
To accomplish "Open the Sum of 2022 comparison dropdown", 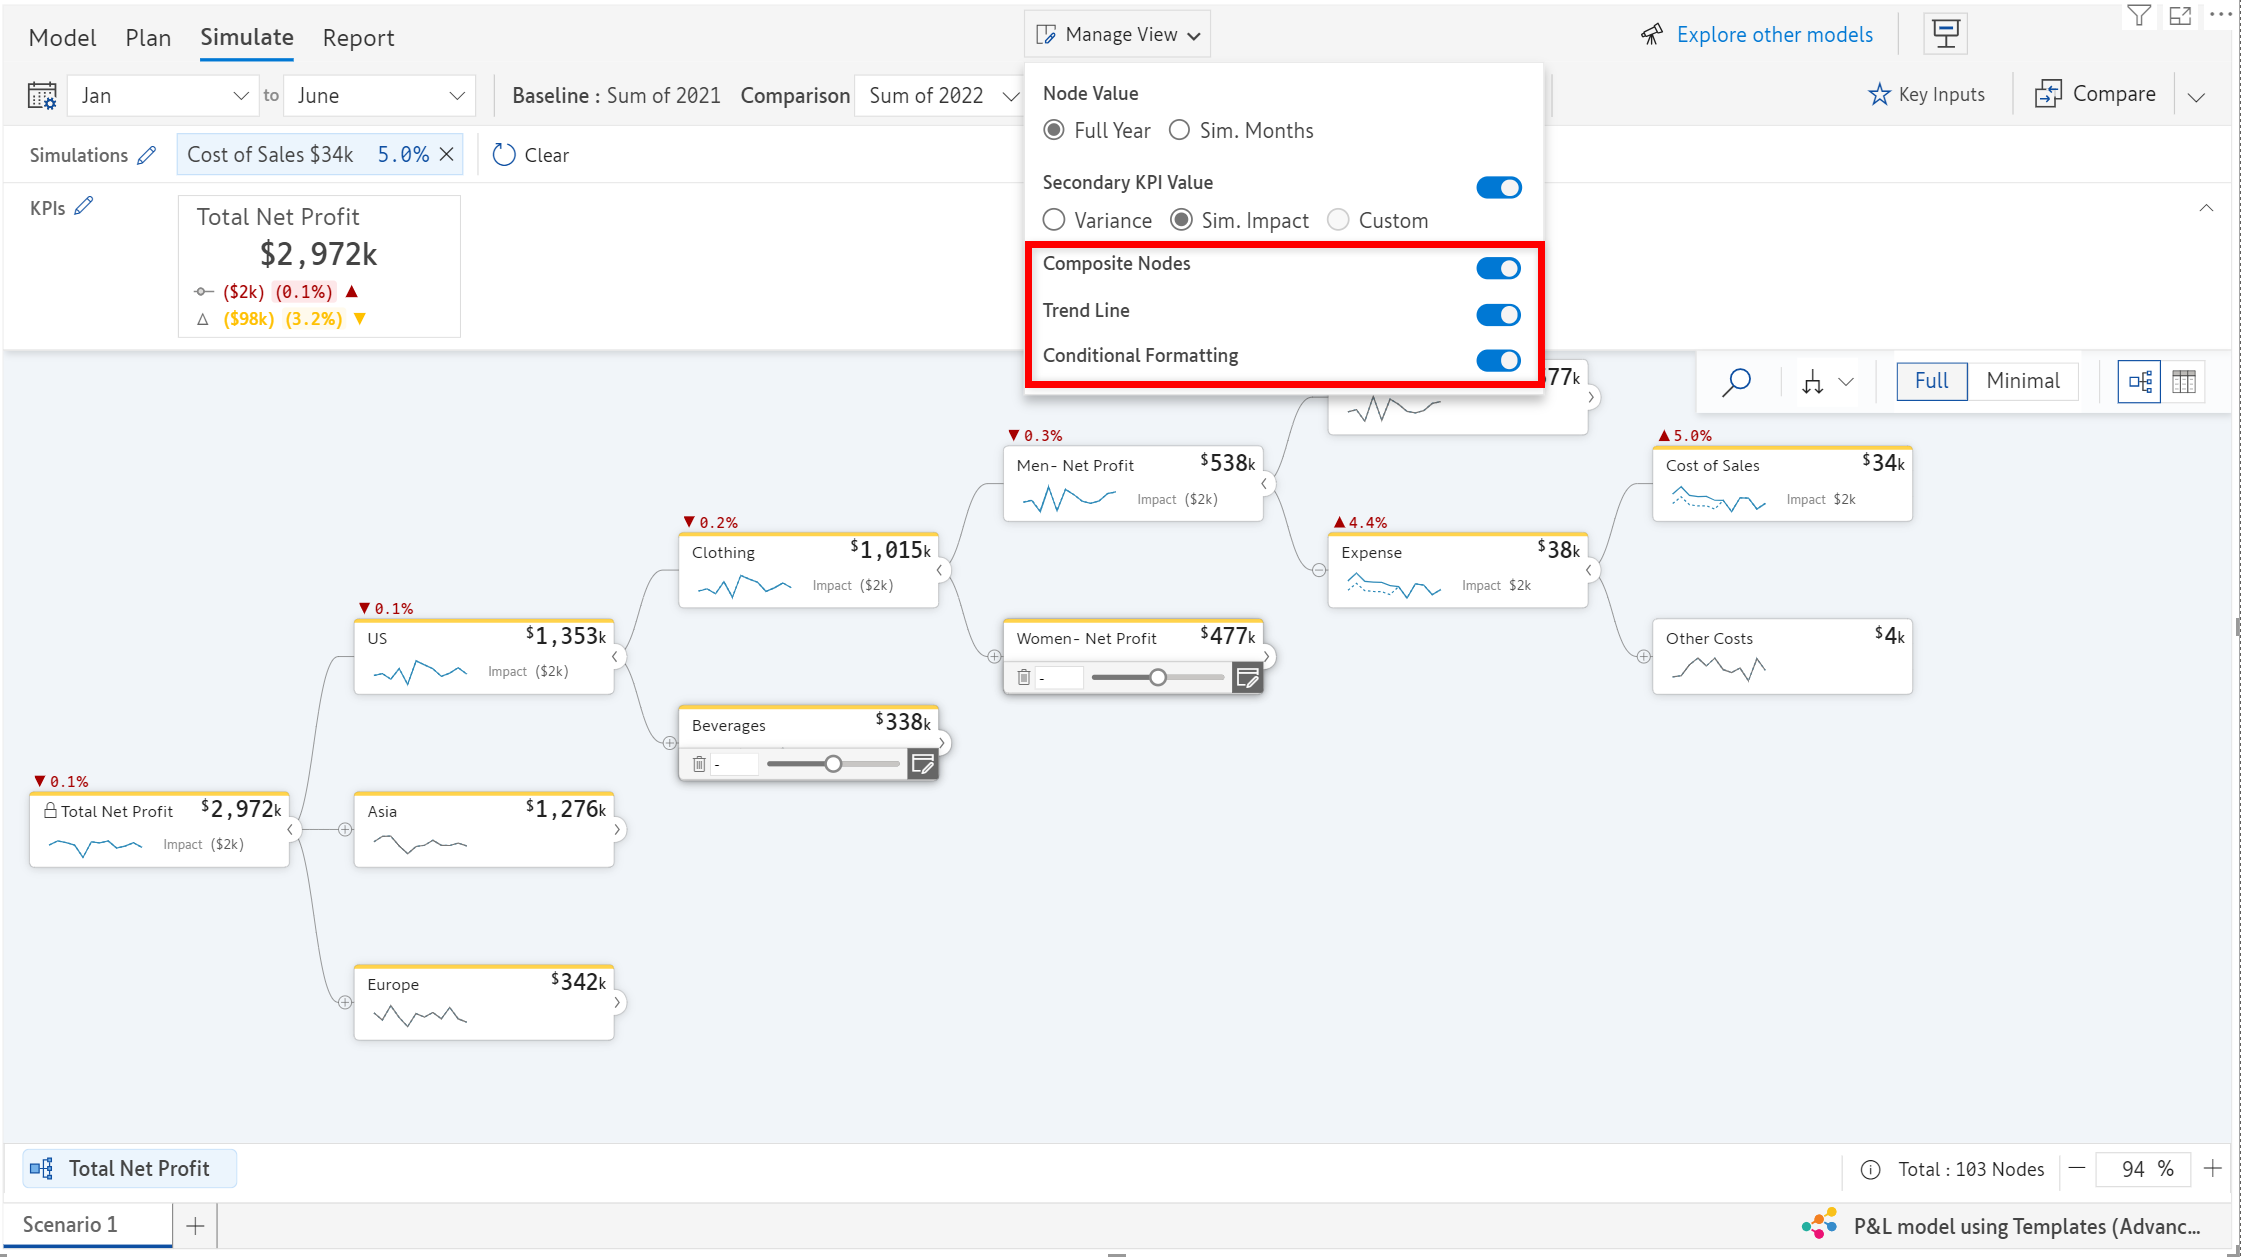I will tap(940, 96).
